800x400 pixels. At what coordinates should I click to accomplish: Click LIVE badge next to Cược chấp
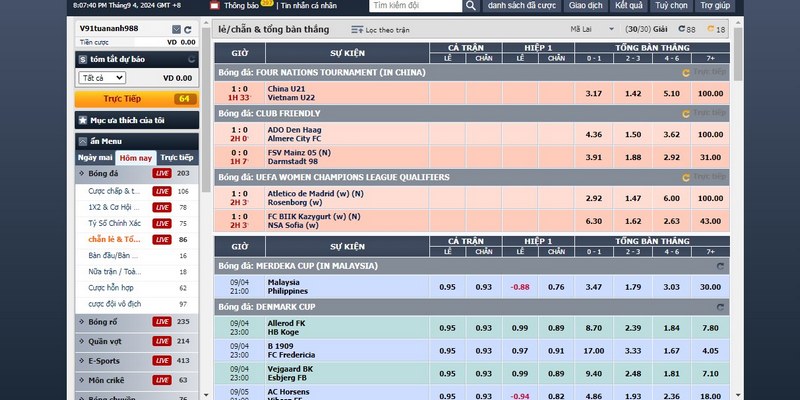(x=162, y=191)
